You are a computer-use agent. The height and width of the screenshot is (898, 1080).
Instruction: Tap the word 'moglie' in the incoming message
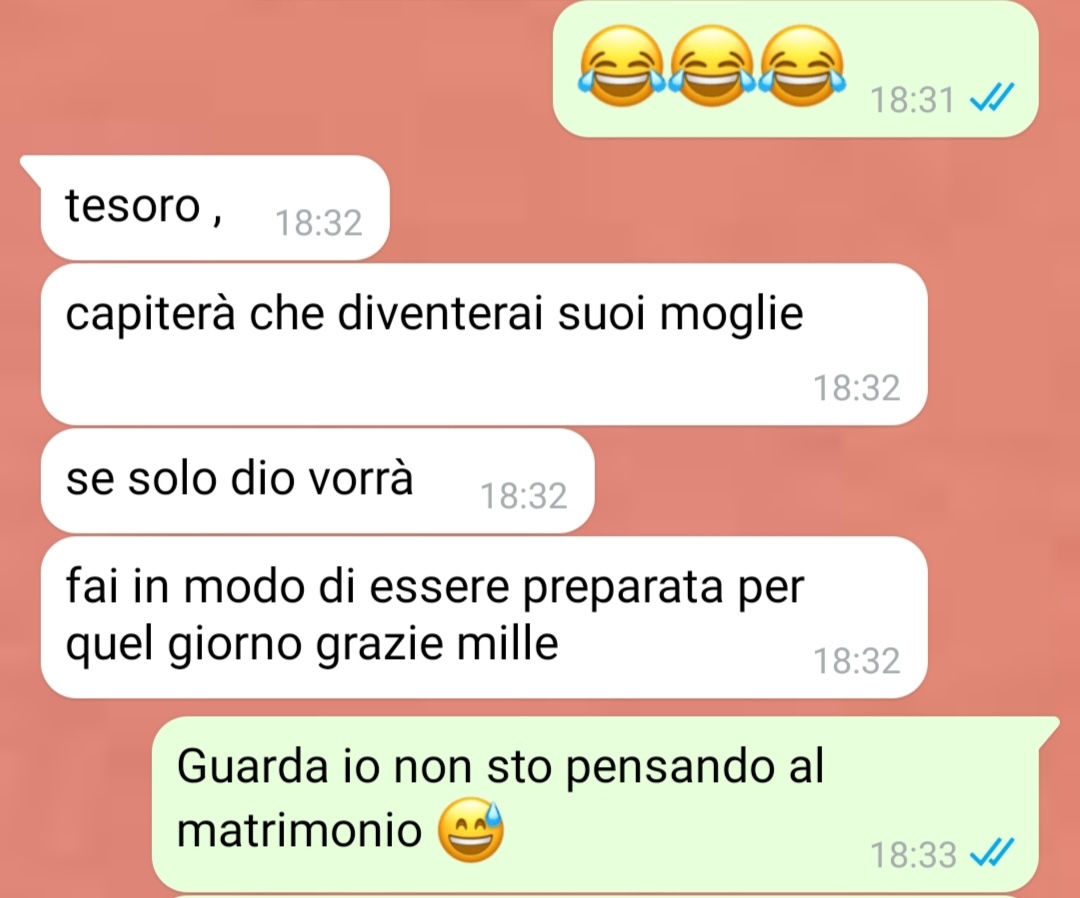click(731, 315)
